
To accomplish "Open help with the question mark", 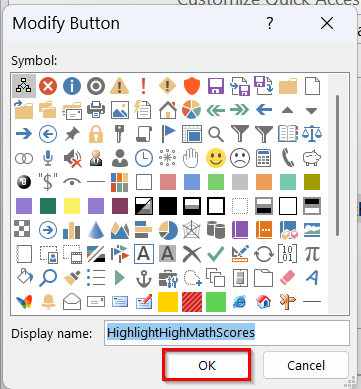I will pos(270,23).
